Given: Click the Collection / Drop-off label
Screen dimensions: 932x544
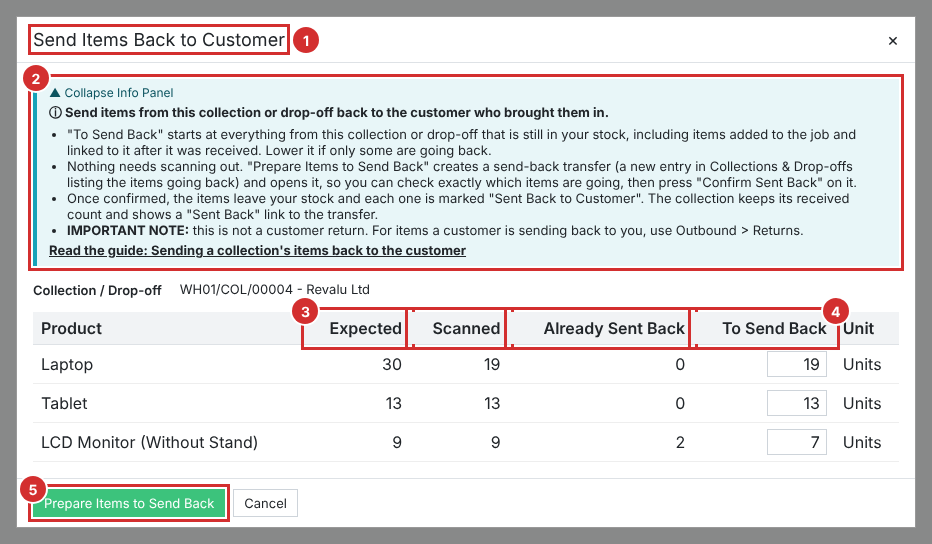Looking at the screenshot, I should point(97,291).
